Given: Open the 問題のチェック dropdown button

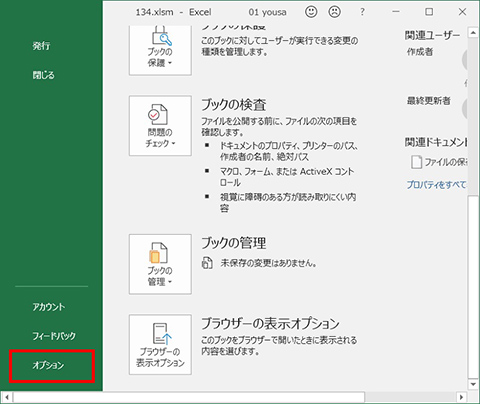Looking at the screenshot, I should pos(160,126).
